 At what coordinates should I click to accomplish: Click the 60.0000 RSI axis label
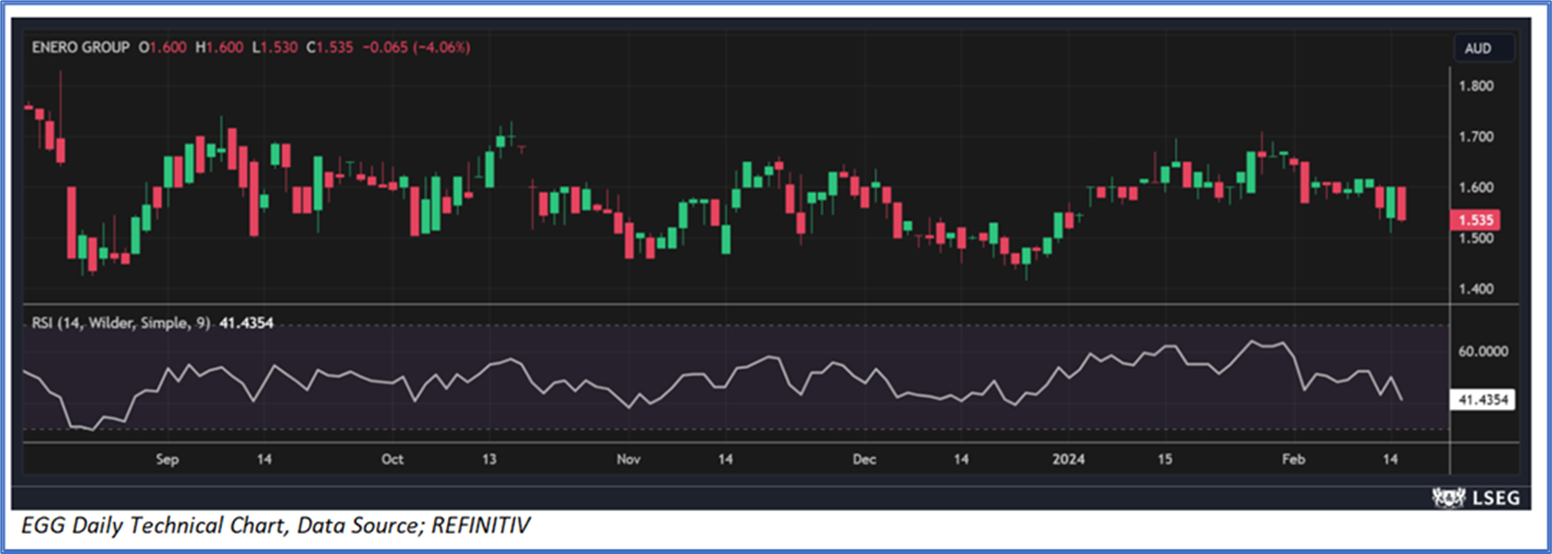[1483, 352]
